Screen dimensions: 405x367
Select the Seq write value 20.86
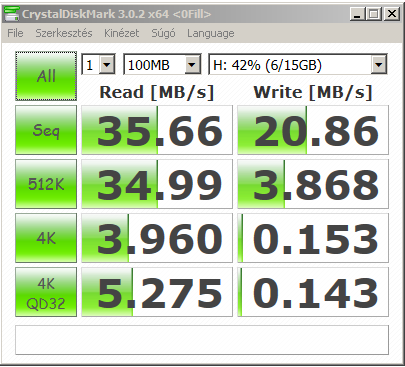pos(313,130)
